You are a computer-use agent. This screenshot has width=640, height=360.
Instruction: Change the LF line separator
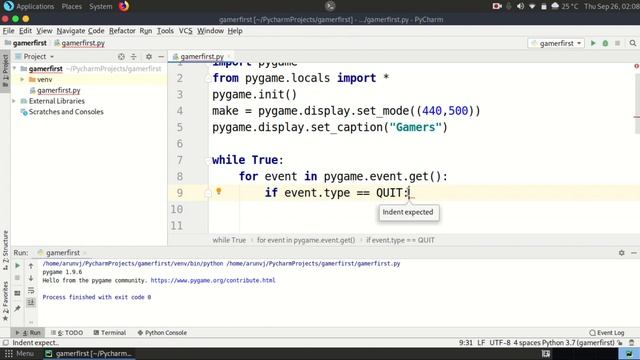click(481, 343)
